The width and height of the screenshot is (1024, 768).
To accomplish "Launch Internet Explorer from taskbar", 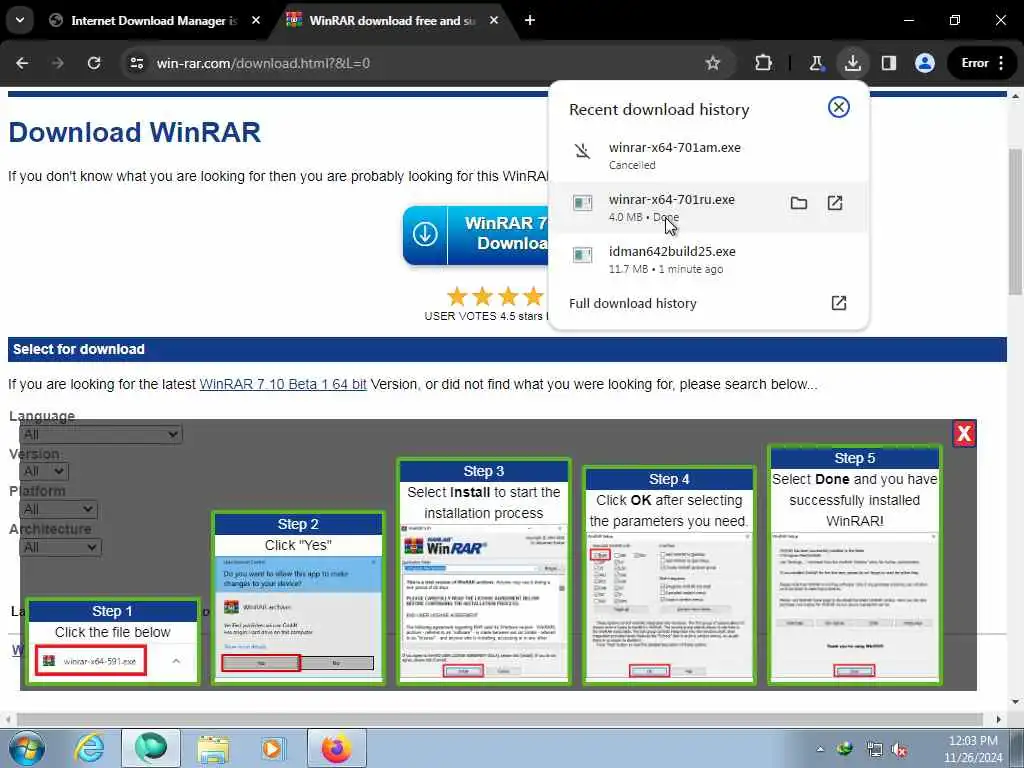I will [89, 748].
